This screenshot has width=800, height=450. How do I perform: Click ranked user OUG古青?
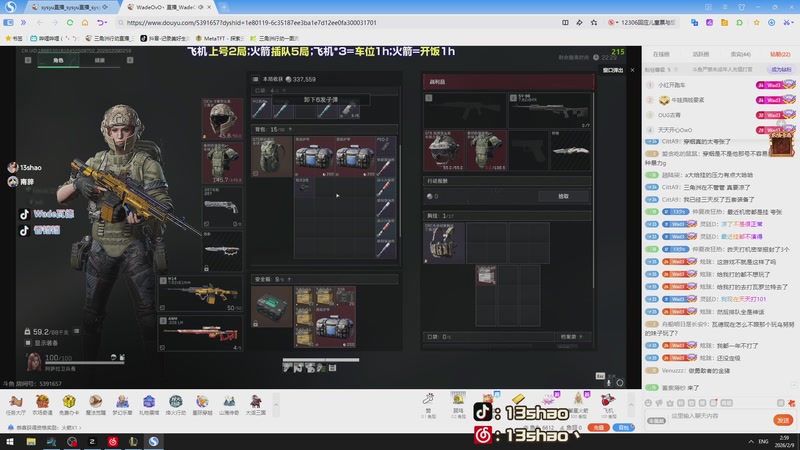[669, 115]
